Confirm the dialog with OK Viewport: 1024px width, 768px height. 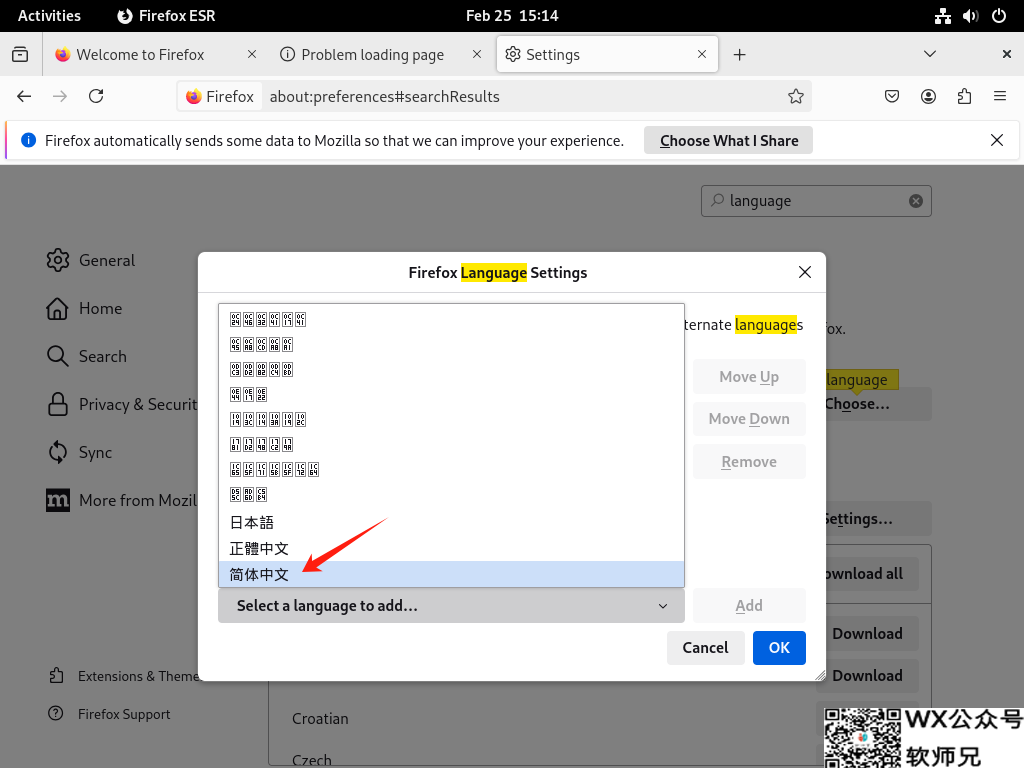point(779,648)
